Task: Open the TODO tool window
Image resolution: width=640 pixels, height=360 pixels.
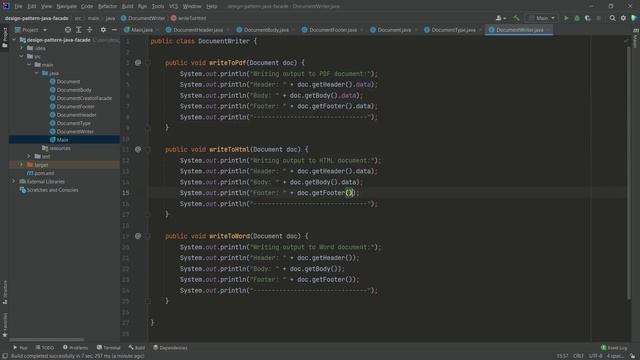Action: click(x=45, y=348)
